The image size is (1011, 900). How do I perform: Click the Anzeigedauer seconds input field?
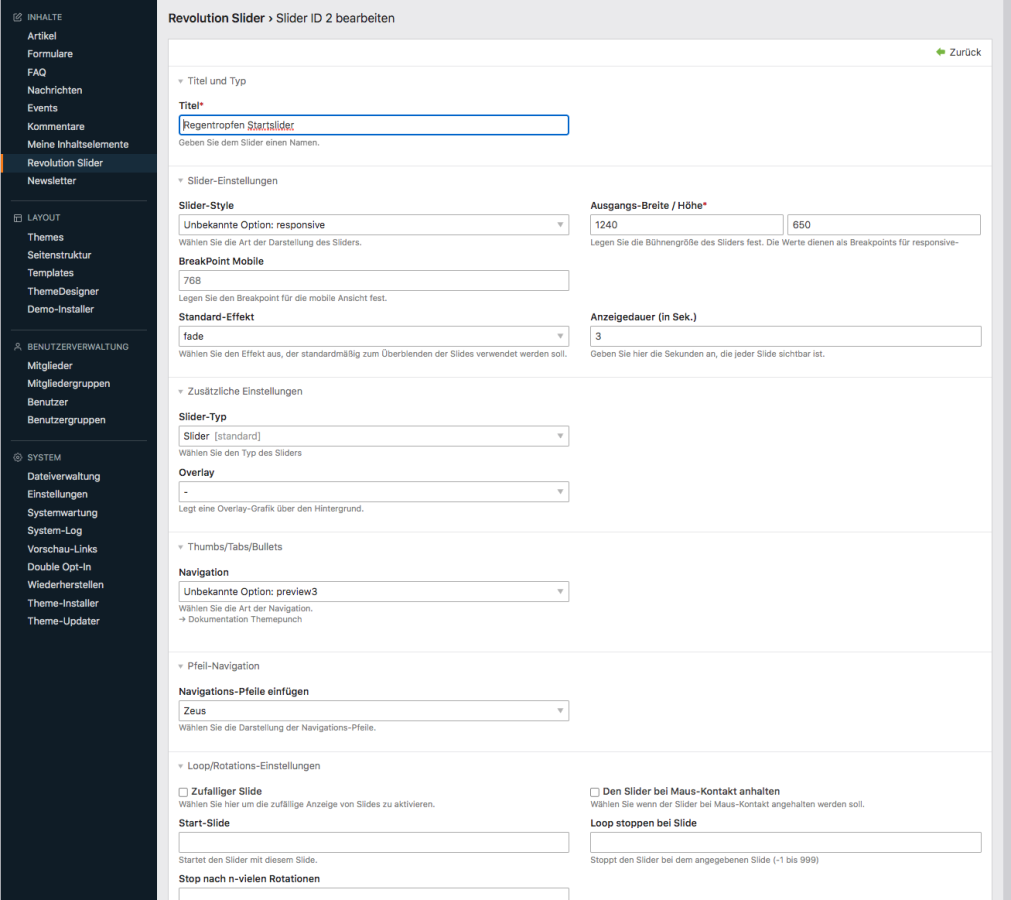point(785,337)
